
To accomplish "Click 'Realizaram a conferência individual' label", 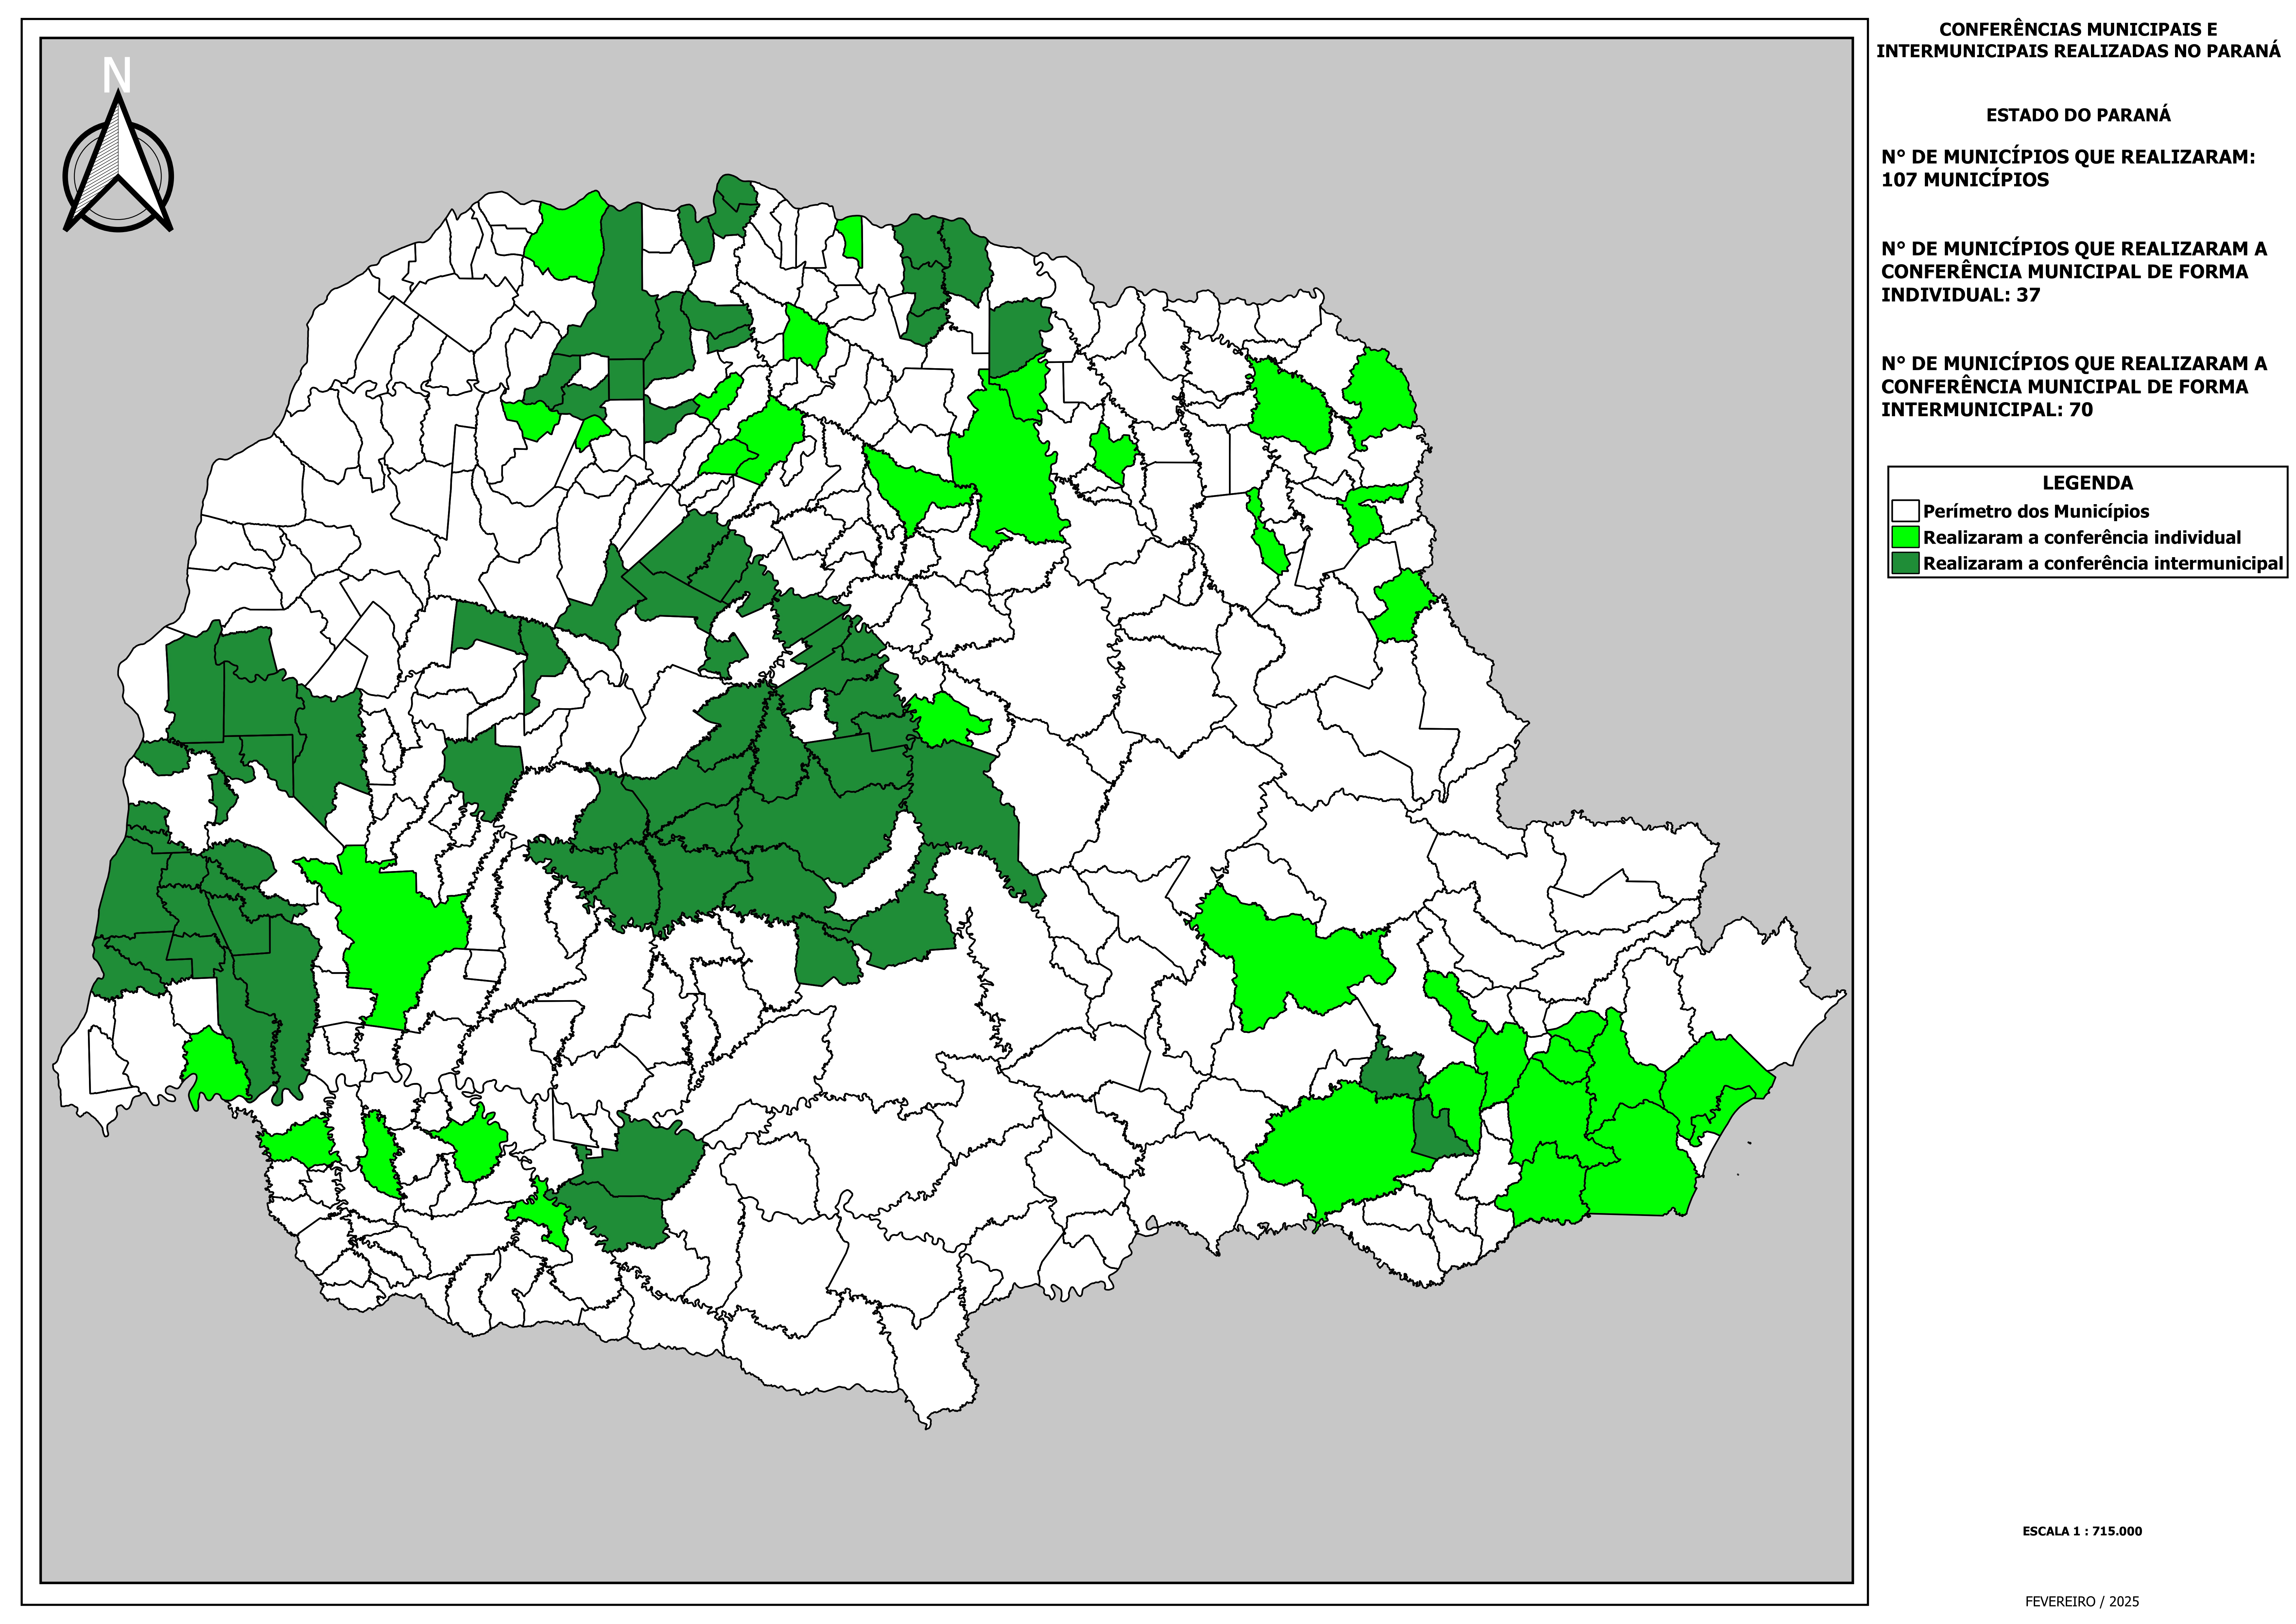I will 2082,538.
